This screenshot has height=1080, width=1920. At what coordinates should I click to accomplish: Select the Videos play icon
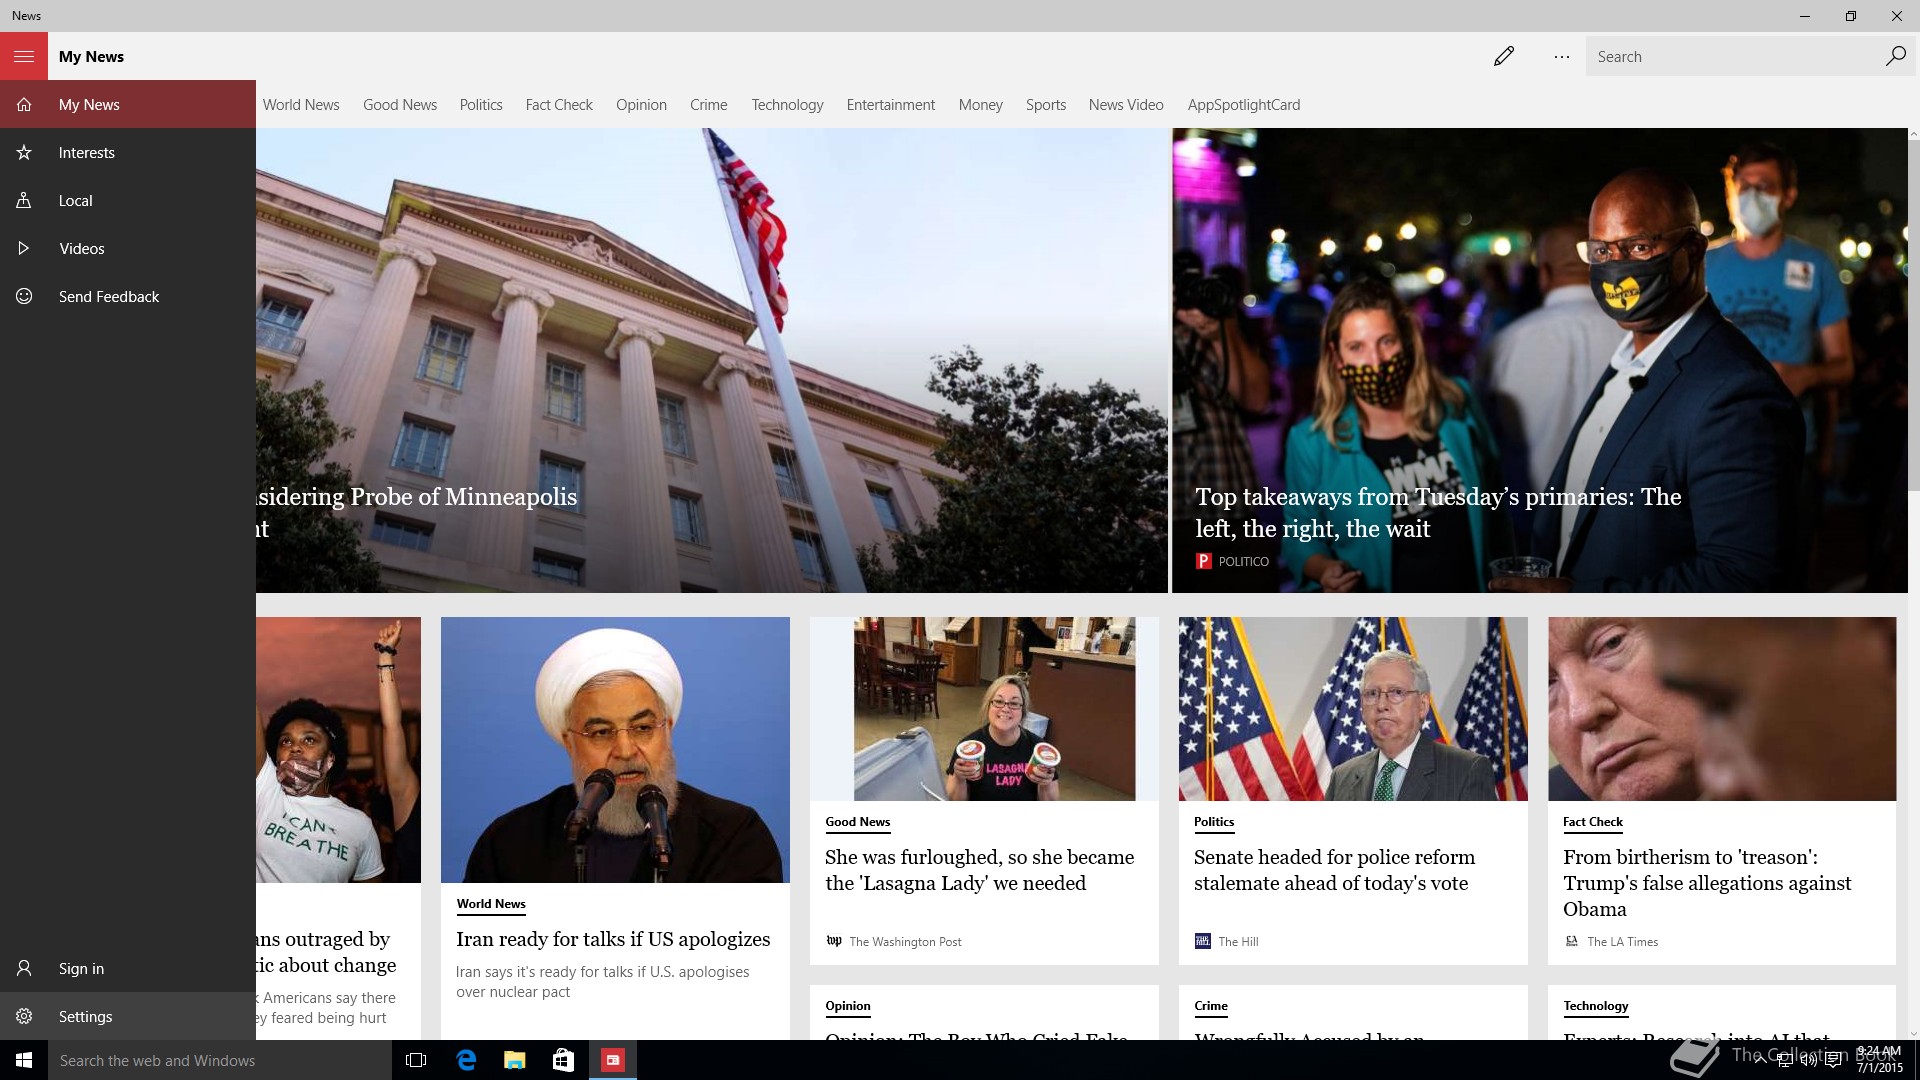click(x=24, y=248)
